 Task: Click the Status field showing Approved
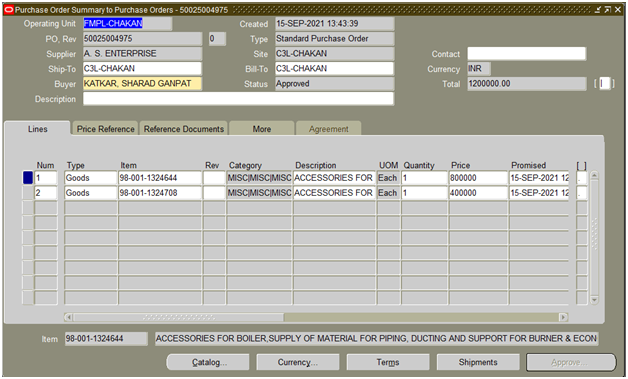click(334, 84)
